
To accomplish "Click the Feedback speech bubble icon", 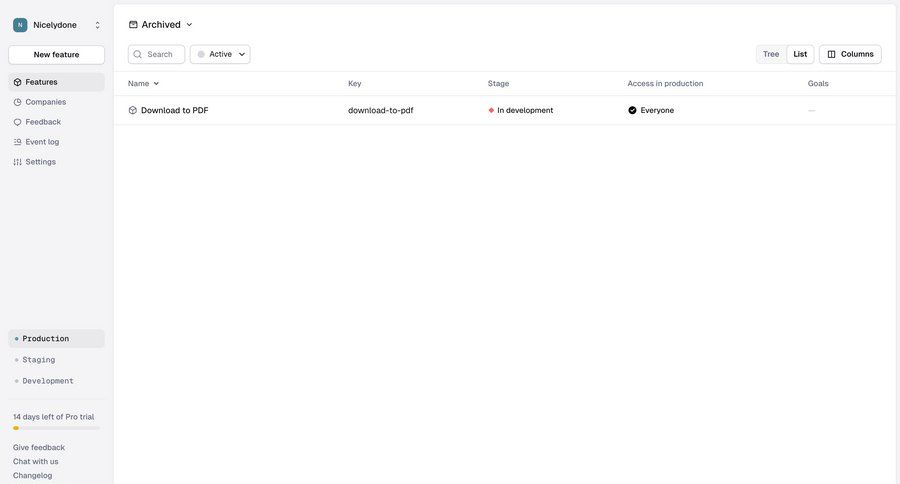I will point(17,122).
